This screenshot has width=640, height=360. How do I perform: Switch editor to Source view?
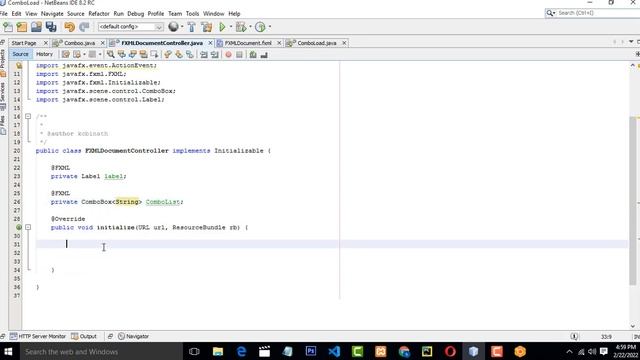[20, 54]
